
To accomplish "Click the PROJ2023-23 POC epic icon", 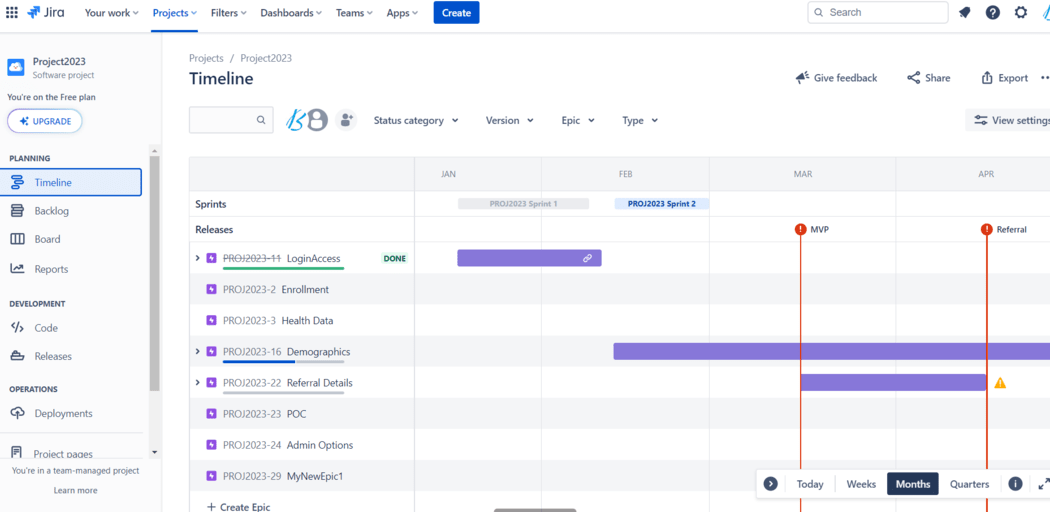I will coord(212,414).
